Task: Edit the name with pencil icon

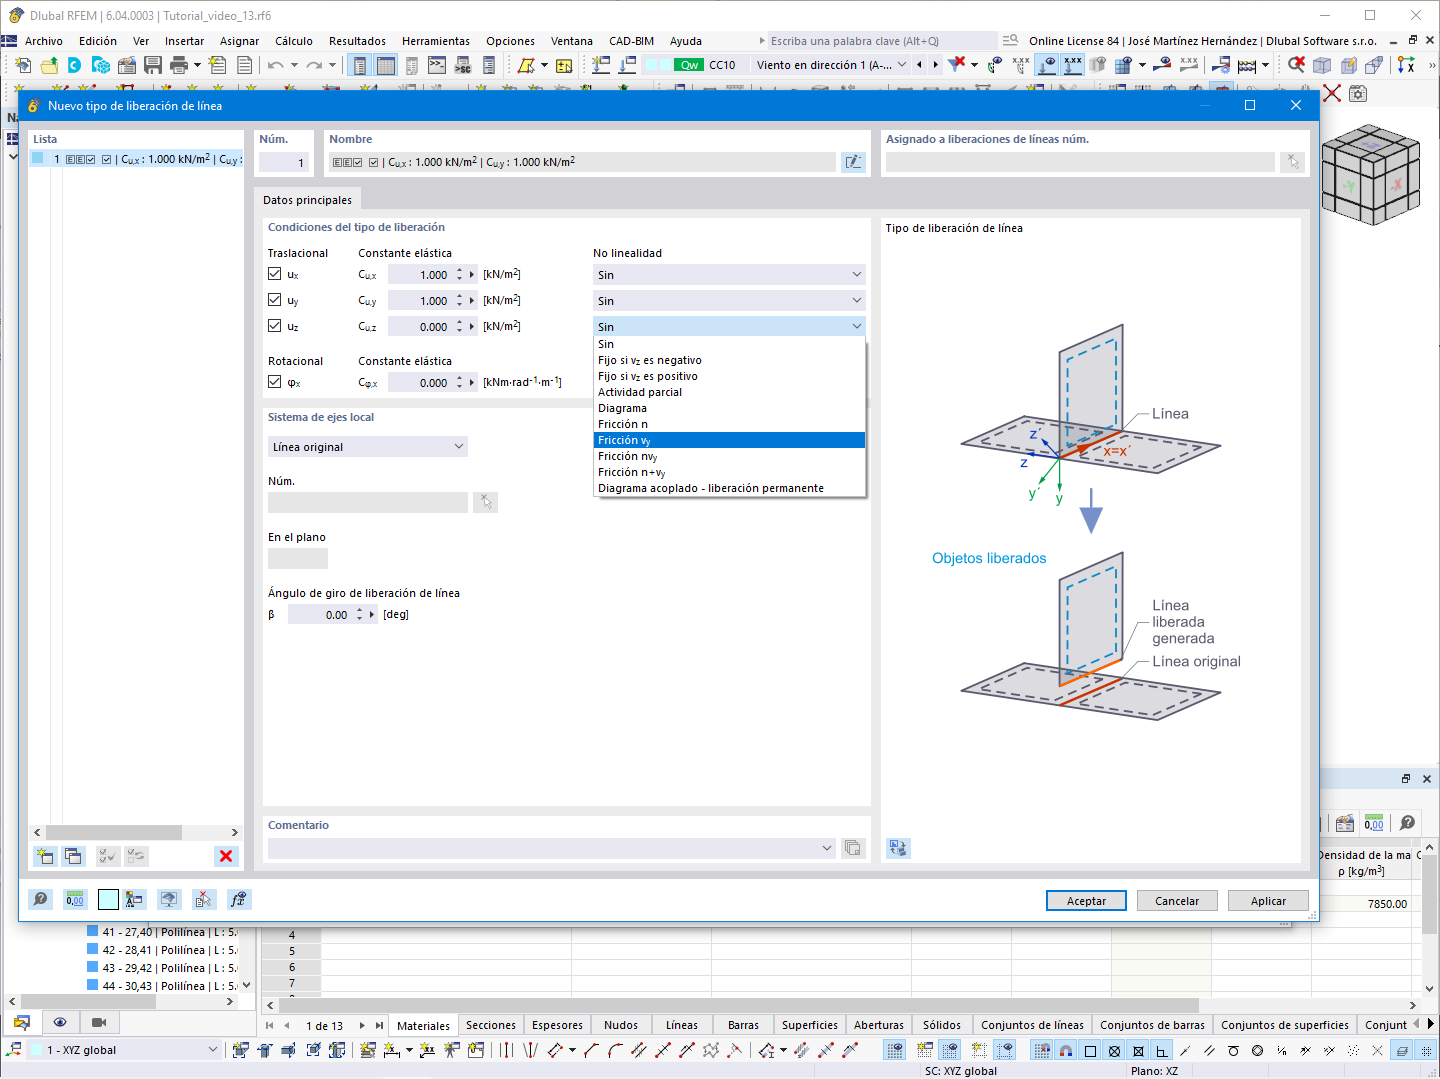Action: click(x=853, y=162)
